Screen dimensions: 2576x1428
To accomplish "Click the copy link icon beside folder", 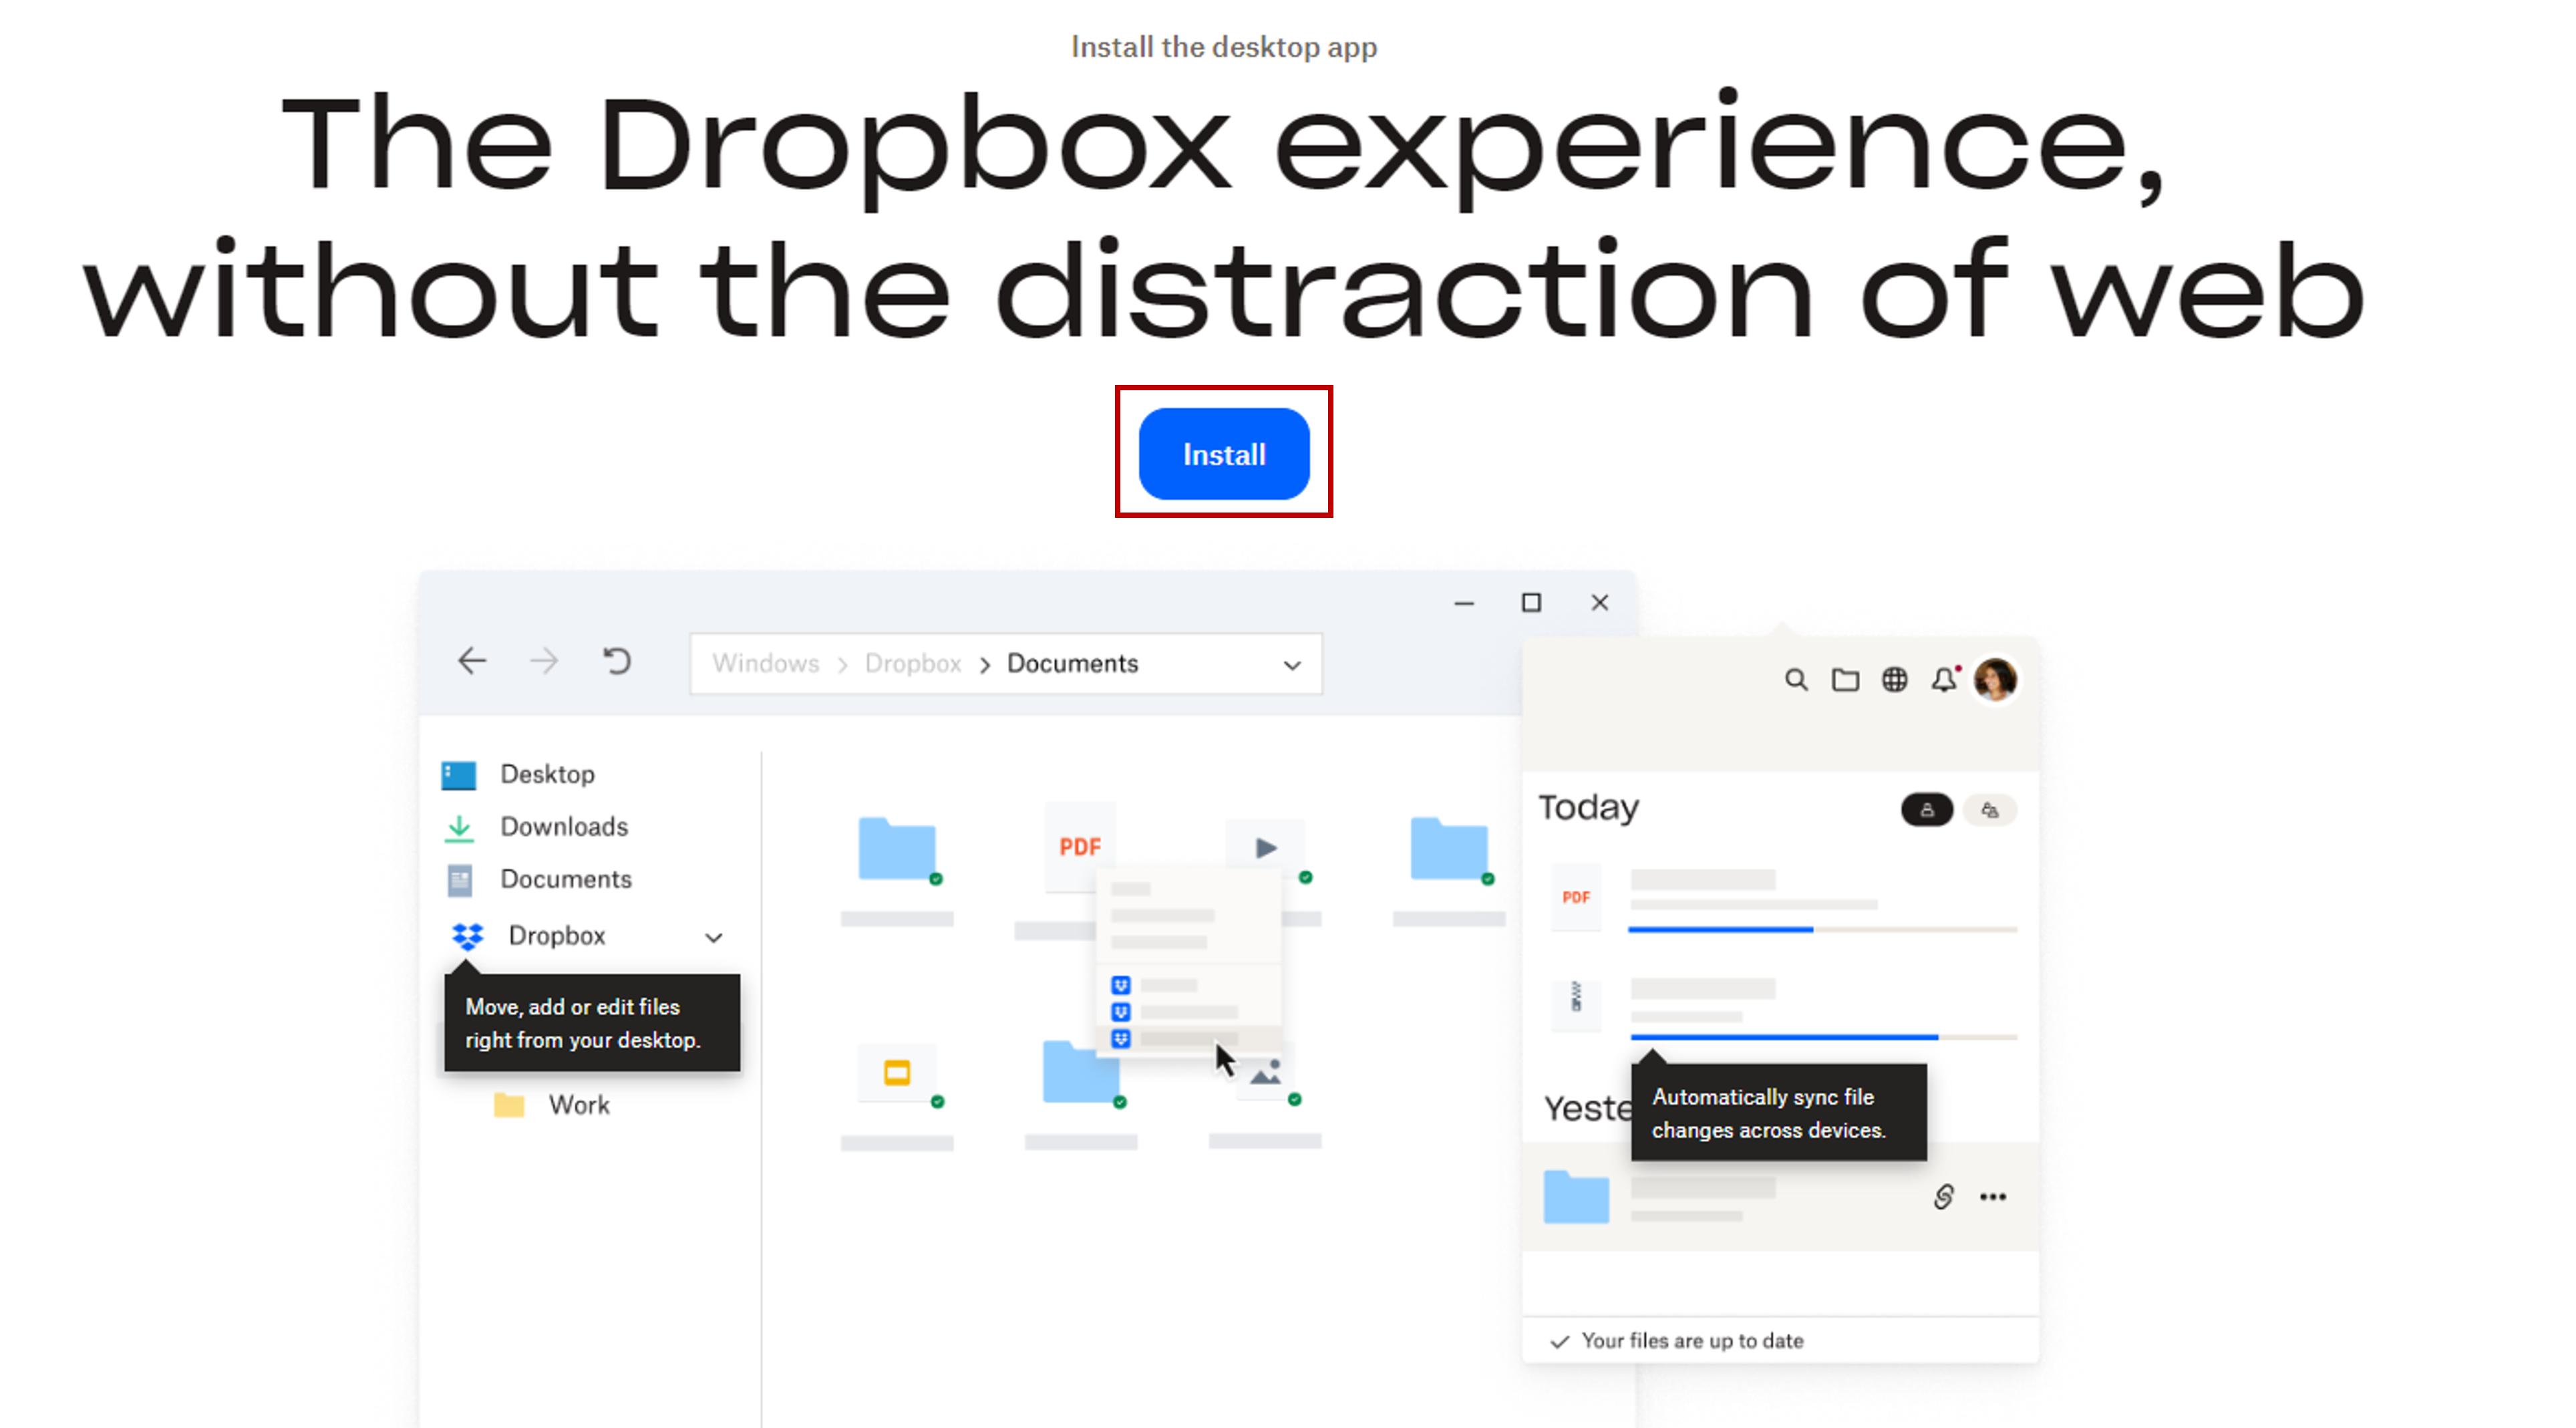I will pyautogui.click(x=1943, y=1197).
